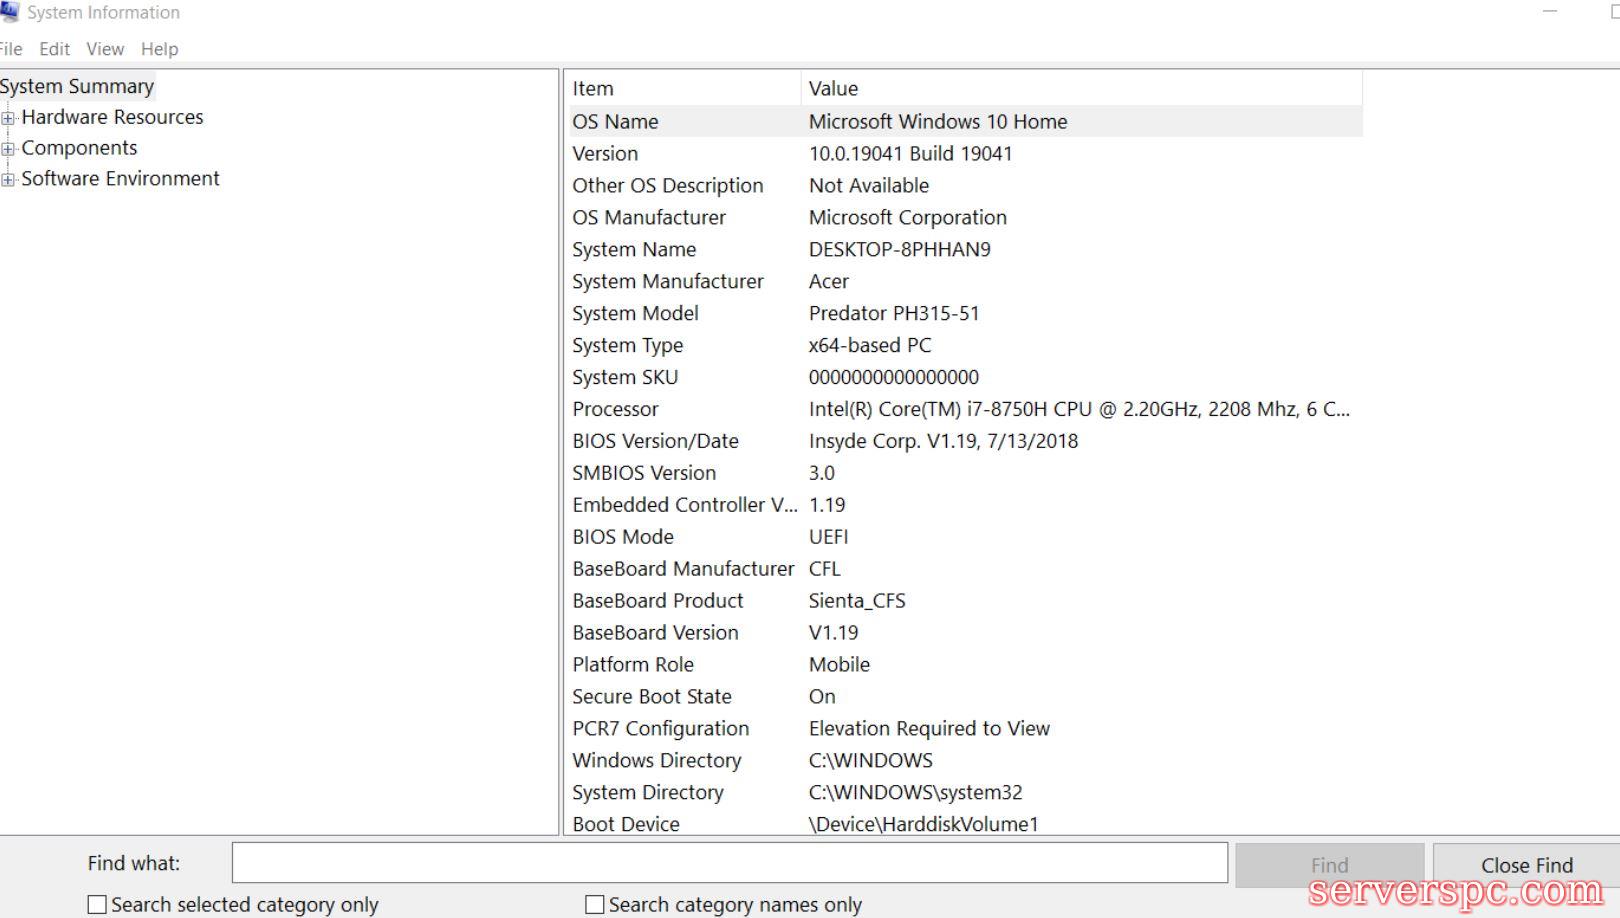Viewport: 1620px width, 918px height.
Task: Expand the Hardware Resources tree node
Action: coord(8,118)
